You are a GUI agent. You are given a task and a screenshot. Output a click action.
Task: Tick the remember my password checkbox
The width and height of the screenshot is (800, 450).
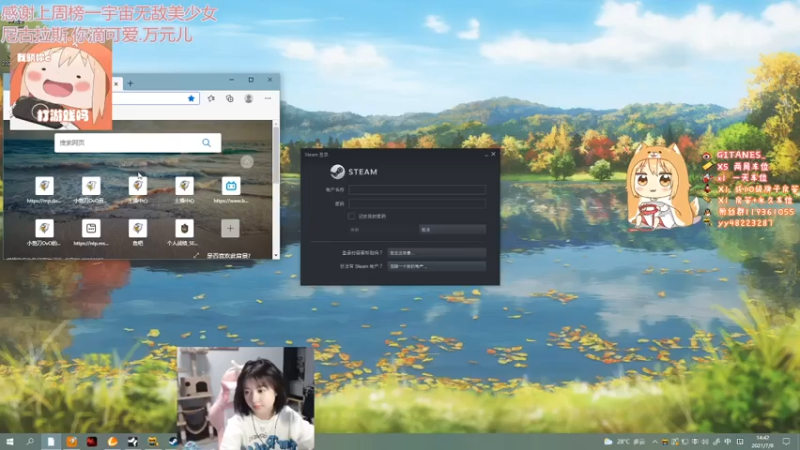point(352,216)
